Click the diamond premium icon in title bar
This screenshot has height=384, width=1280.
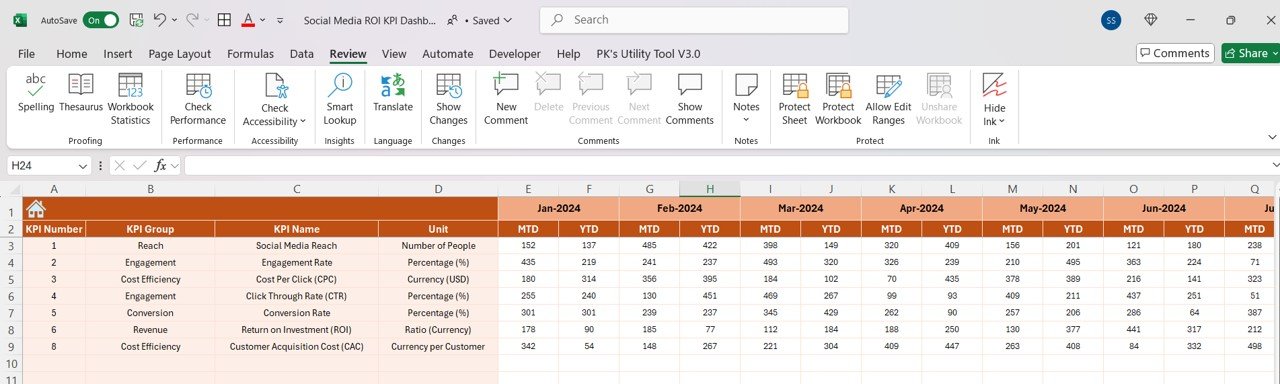click(1151, 20)
